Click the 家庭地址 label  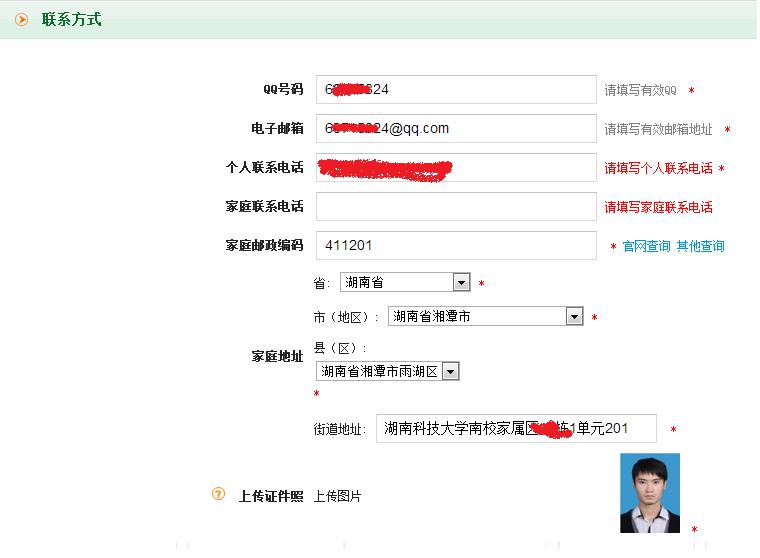277,356
